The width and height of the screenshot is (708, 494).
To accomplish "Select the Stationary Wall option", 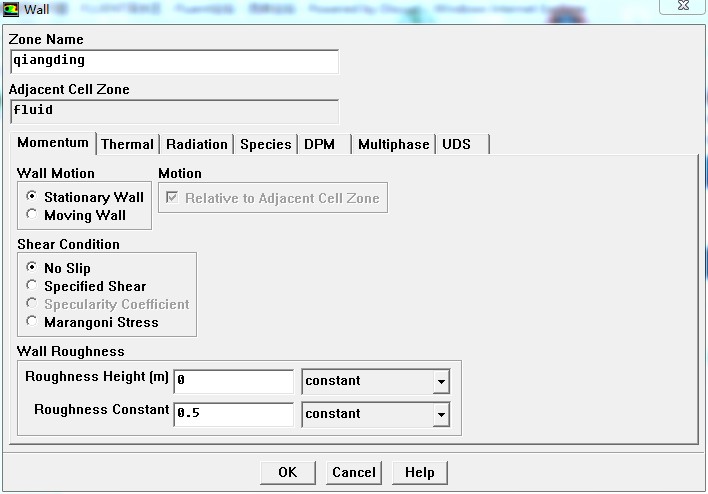I will coord(33,197).
